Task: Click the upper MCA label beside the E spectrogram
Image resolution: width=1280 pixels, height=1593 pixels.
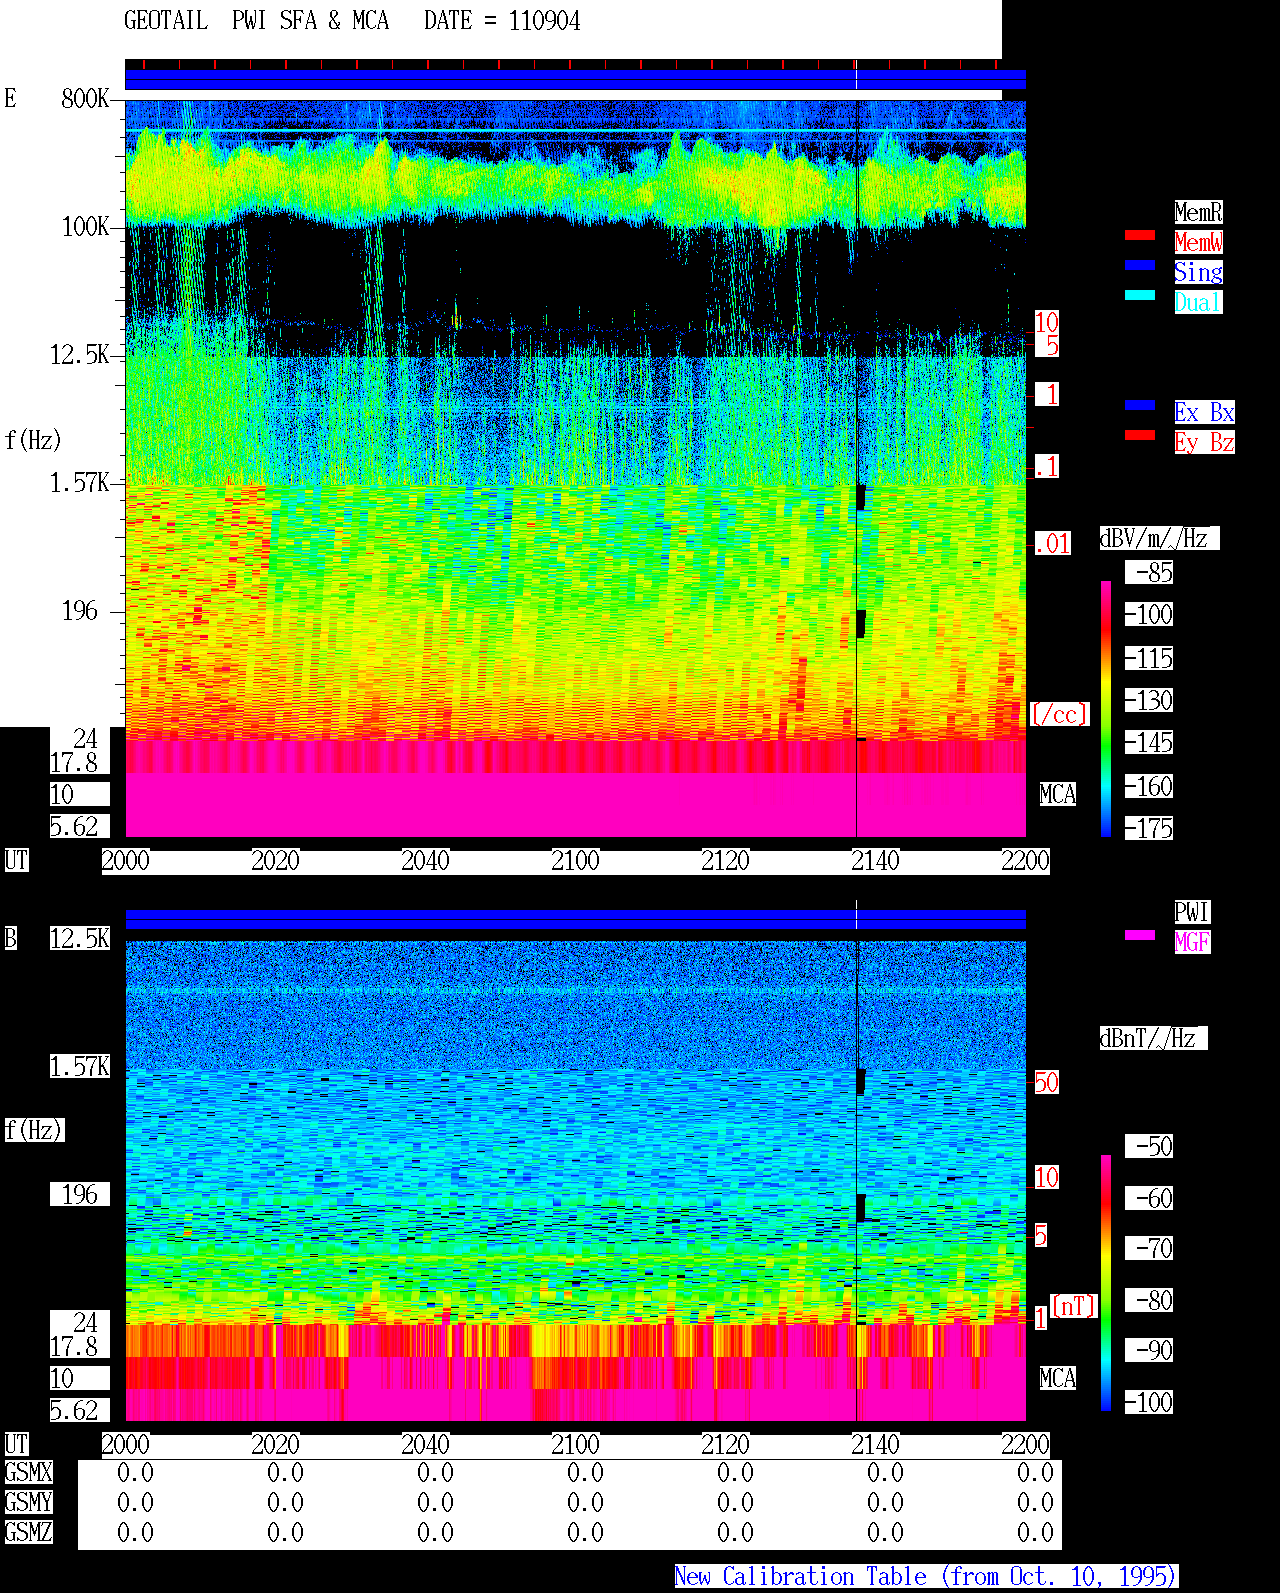Action: point(1058,795)
